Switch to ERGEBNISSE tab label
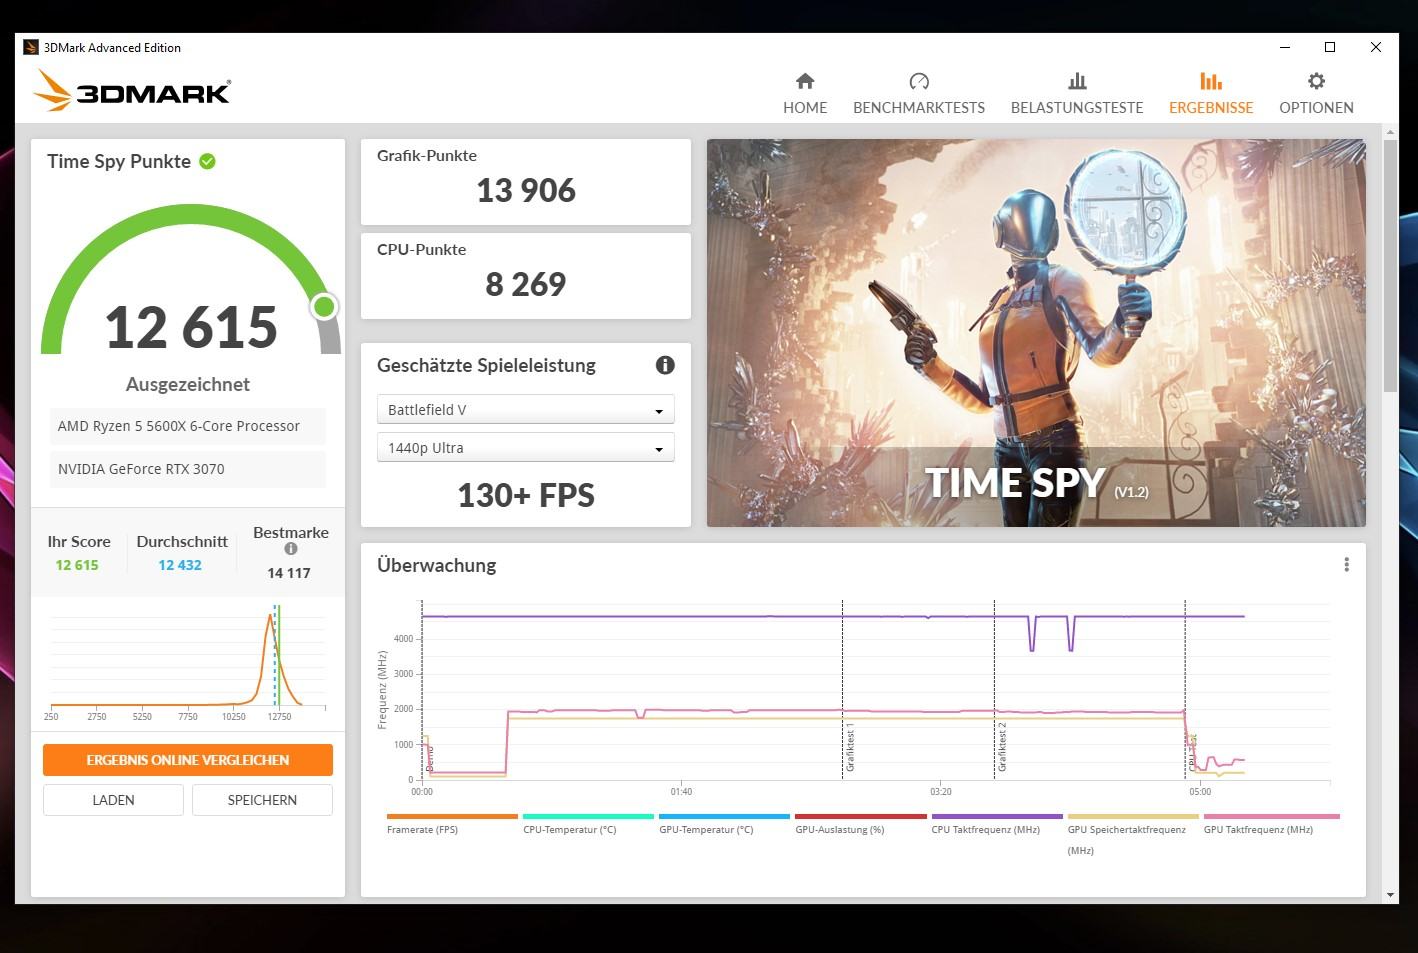 1211,107
